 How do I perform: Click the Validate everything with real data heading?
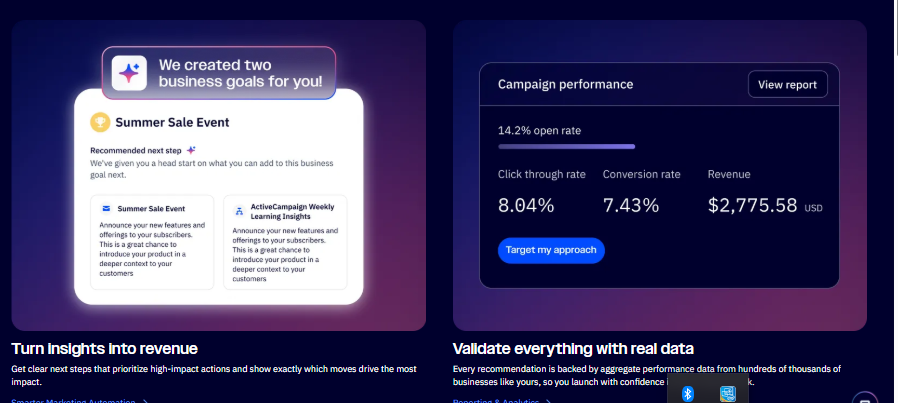coord(573,348)
